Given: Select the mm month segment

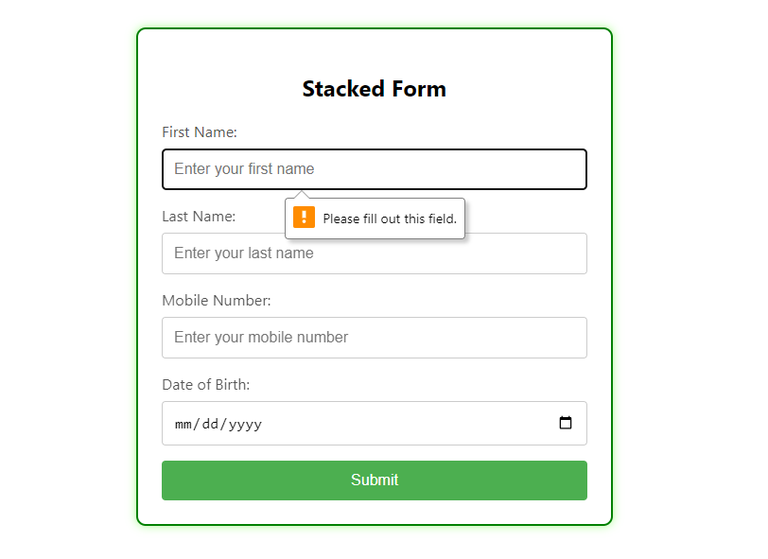Looking at the screenshot, I should point(184,424).
